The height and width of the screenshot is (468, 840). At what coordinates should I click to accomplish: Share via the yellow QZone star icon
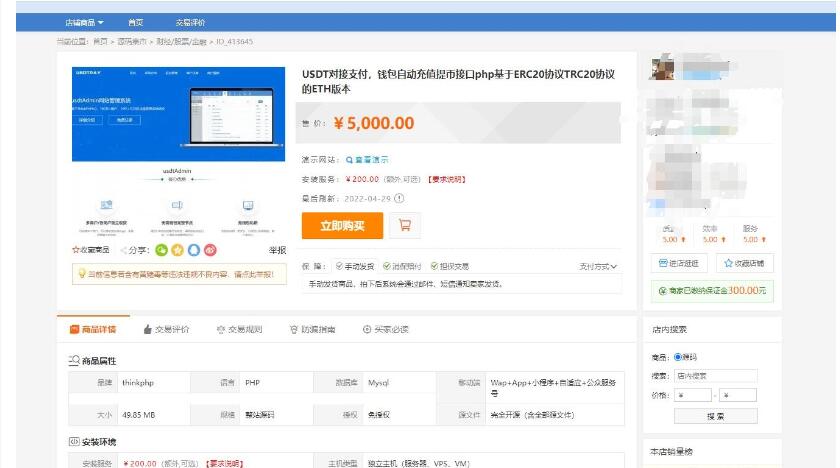(x=177, y=250)
